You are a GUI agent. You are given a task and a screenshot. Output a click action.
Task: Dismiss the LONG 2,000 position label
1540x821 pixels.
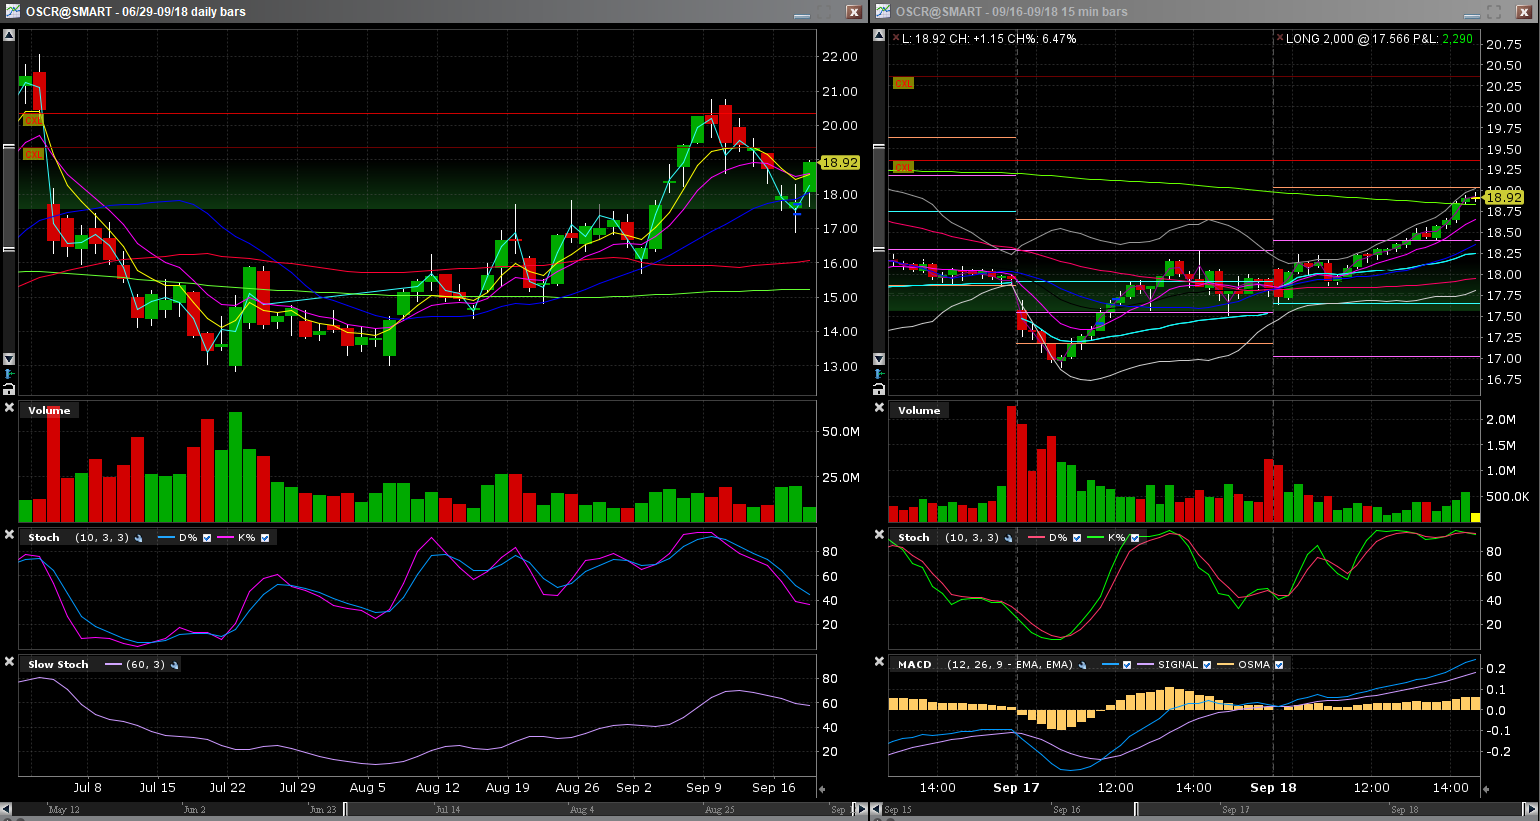1279,38
